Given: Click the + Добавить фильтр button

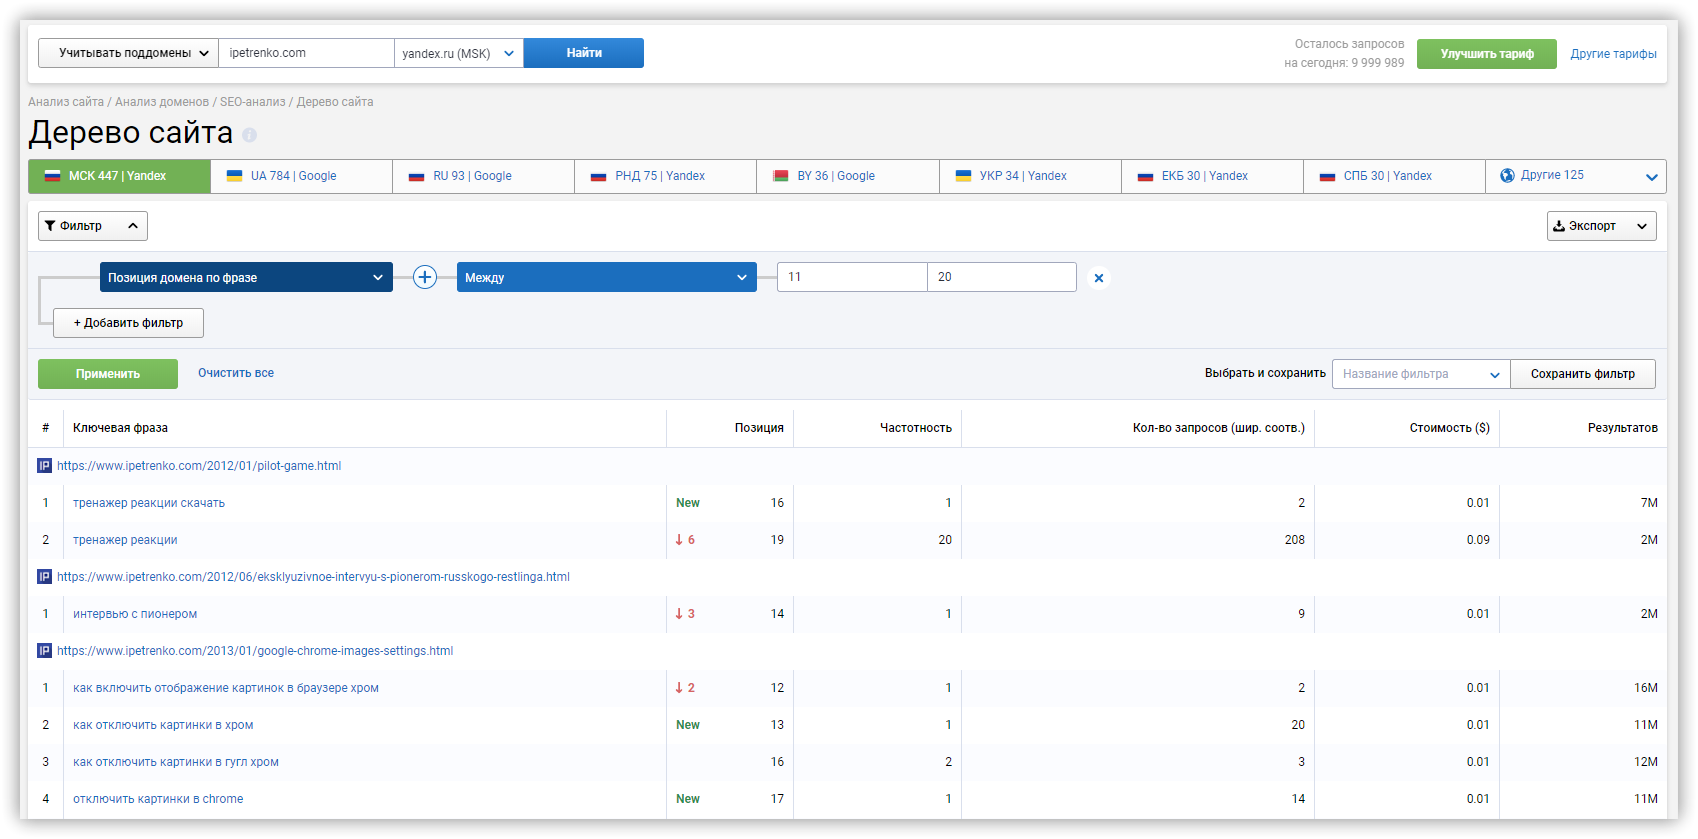Looking at the screenshot, I should click(128, 323).
